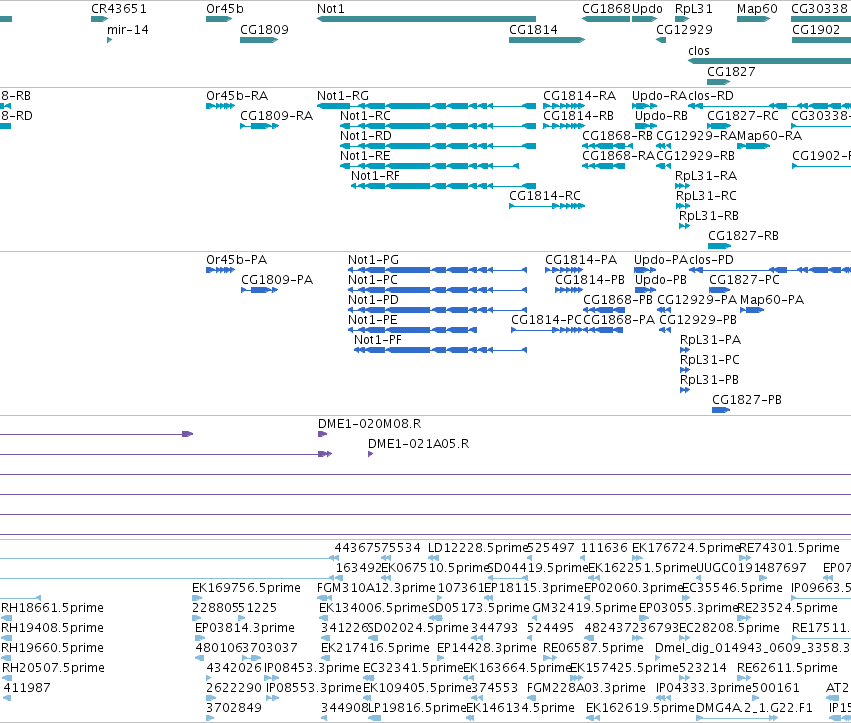The image size is (851, 723).
Task: Select the CG1827-PC protein label
Action: click(745, 280)
